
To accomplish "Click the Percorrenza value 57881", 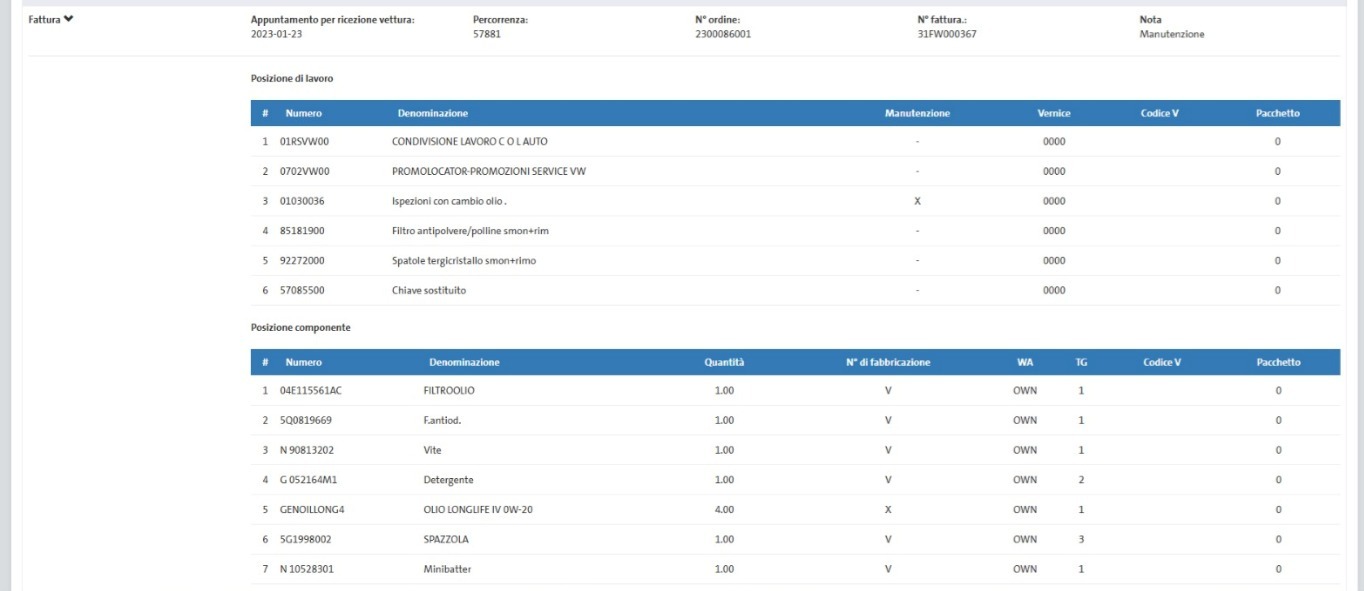I will click(486, 34).
